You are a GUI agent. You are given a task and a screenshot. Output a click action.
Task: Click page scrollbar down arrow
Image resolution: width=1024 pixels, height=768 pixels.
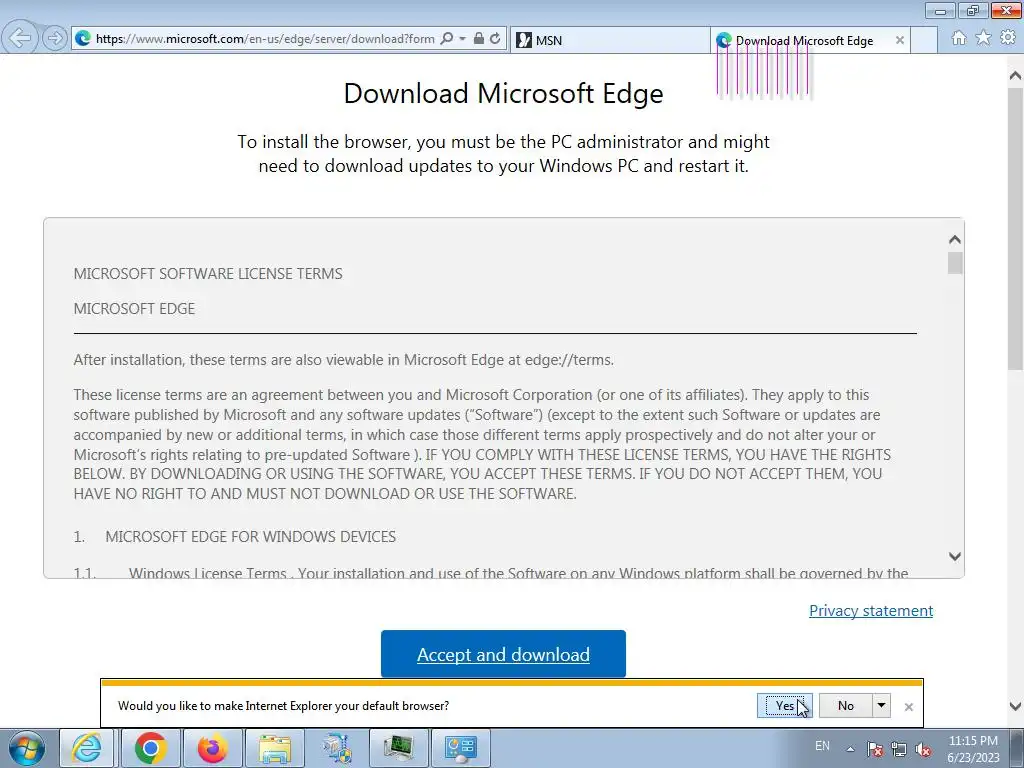(1016, 706)
